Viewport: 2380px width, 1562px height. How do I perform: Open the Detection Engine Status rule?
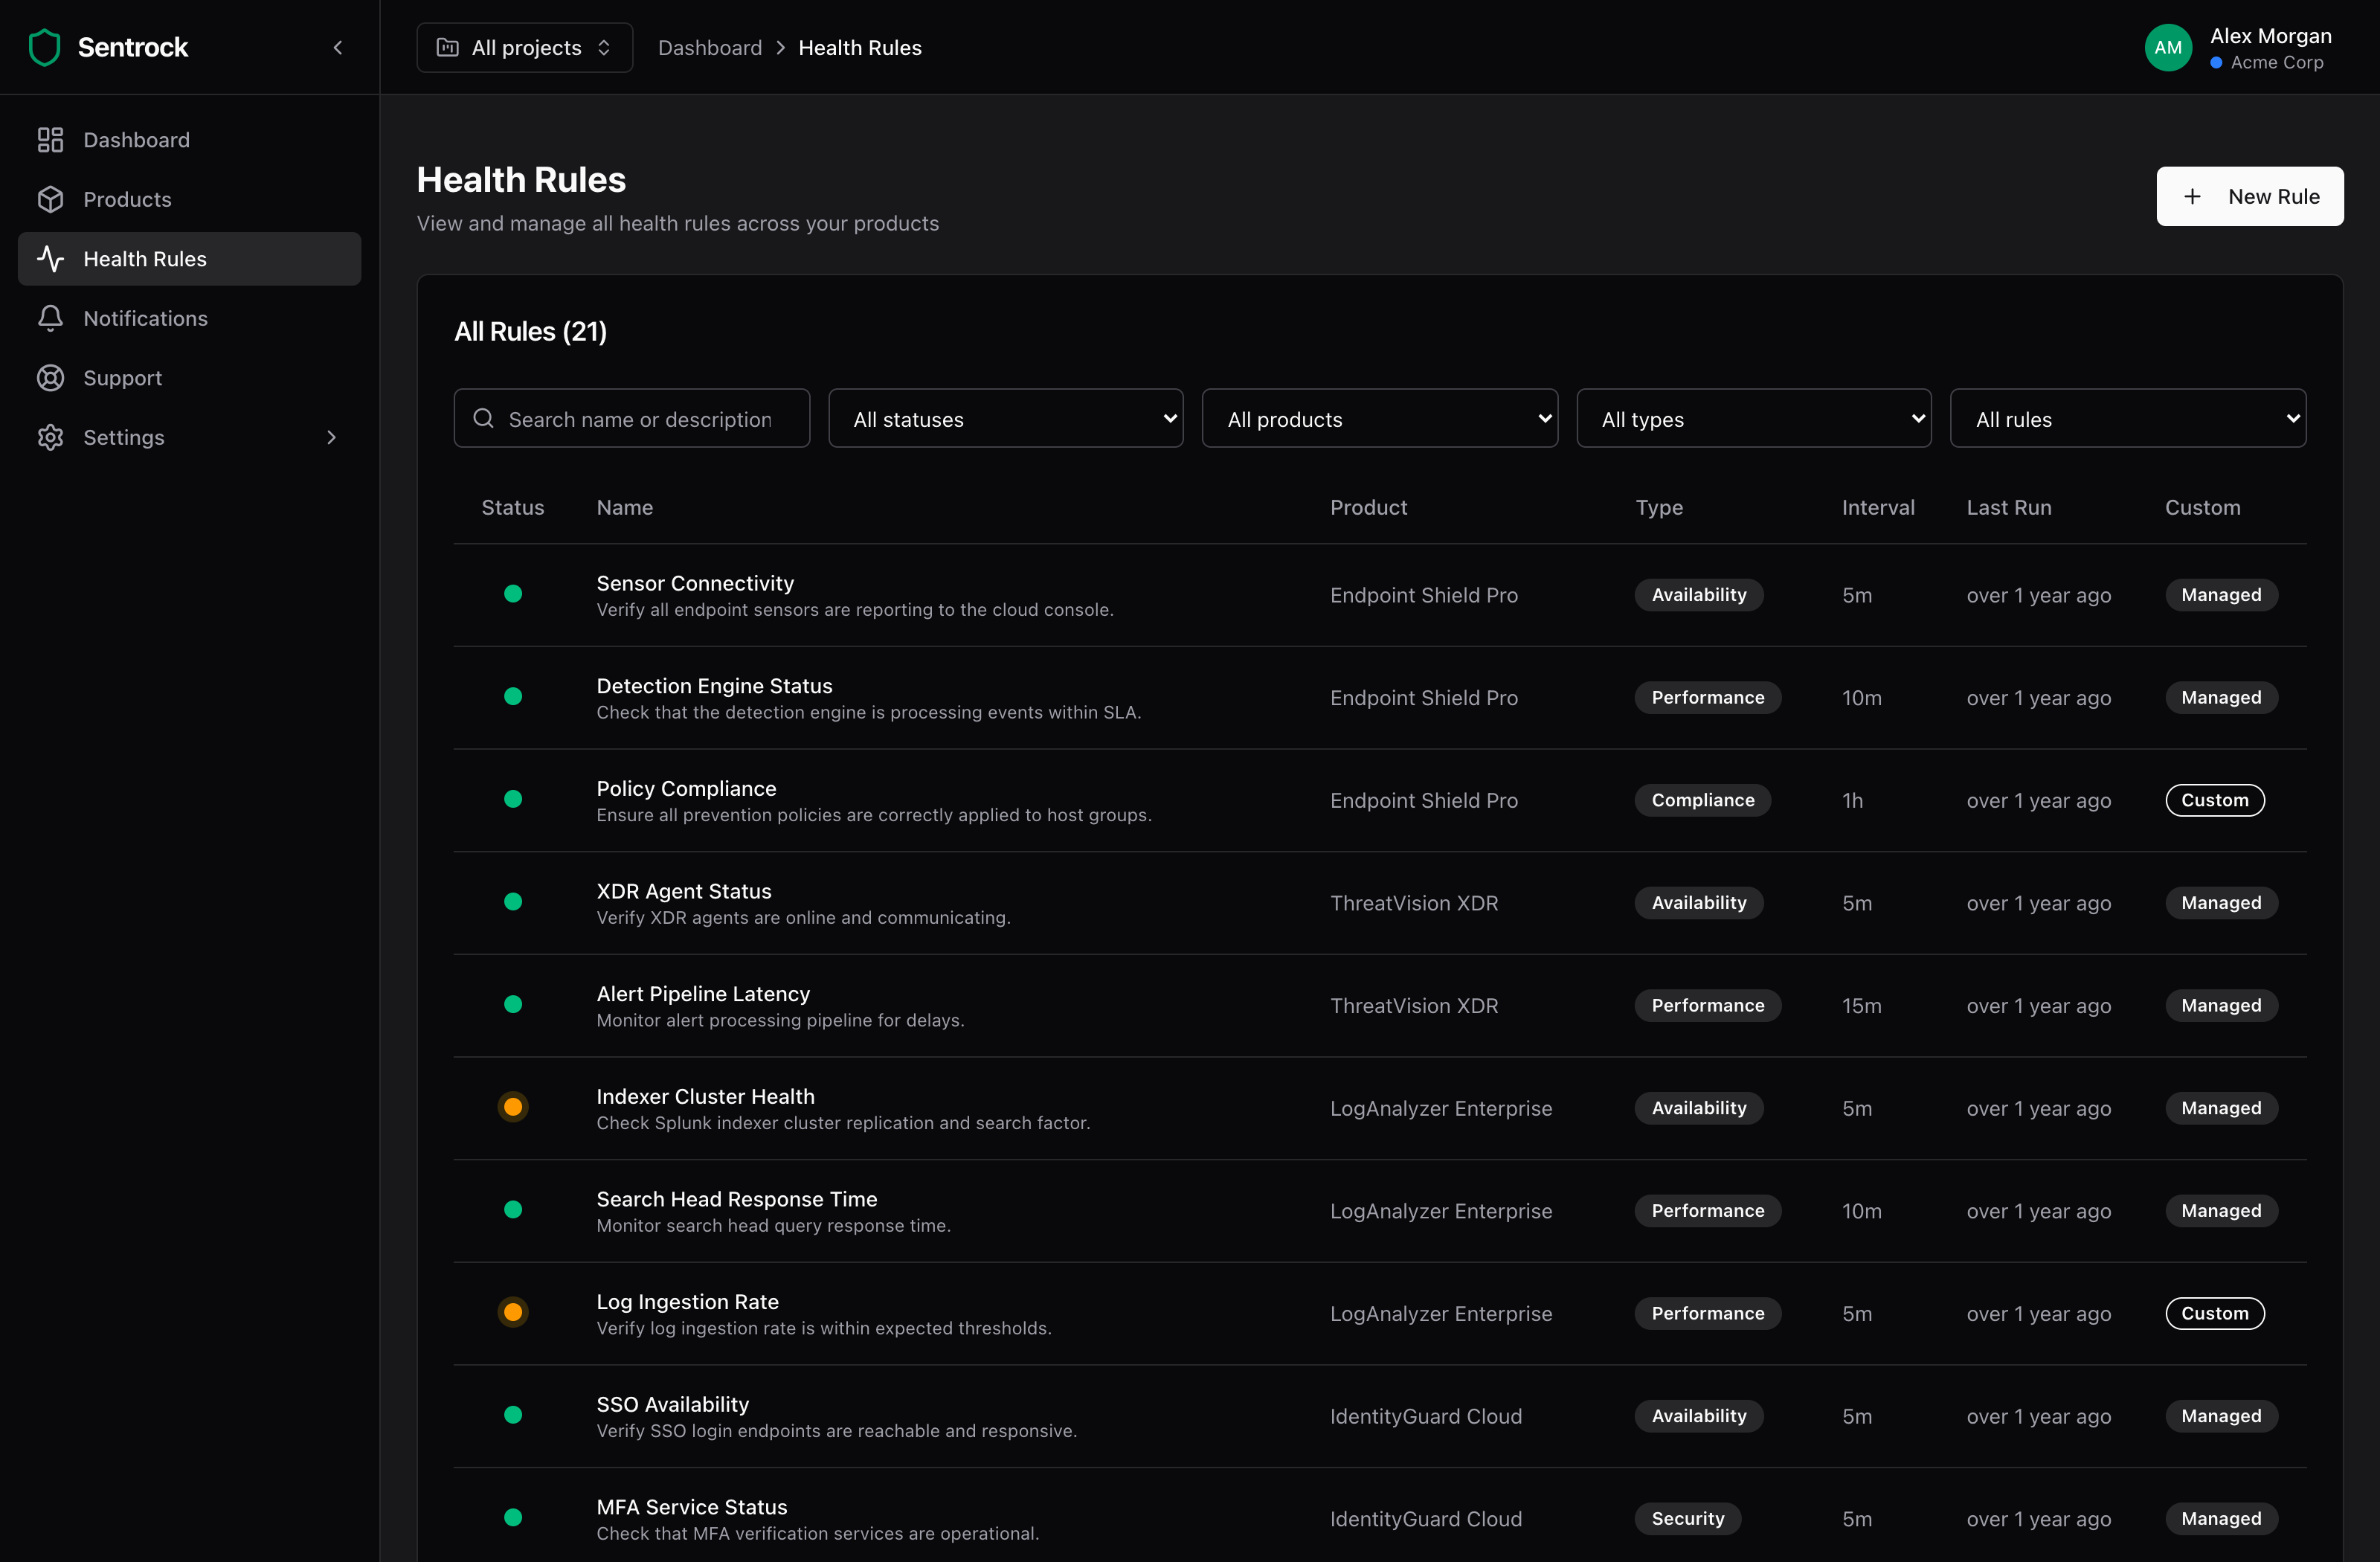coord(1379,698)
